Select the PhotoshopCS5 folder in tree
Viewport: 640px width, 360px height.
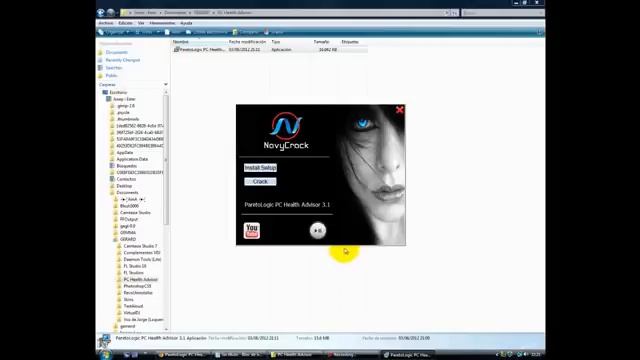coord(137,286)
